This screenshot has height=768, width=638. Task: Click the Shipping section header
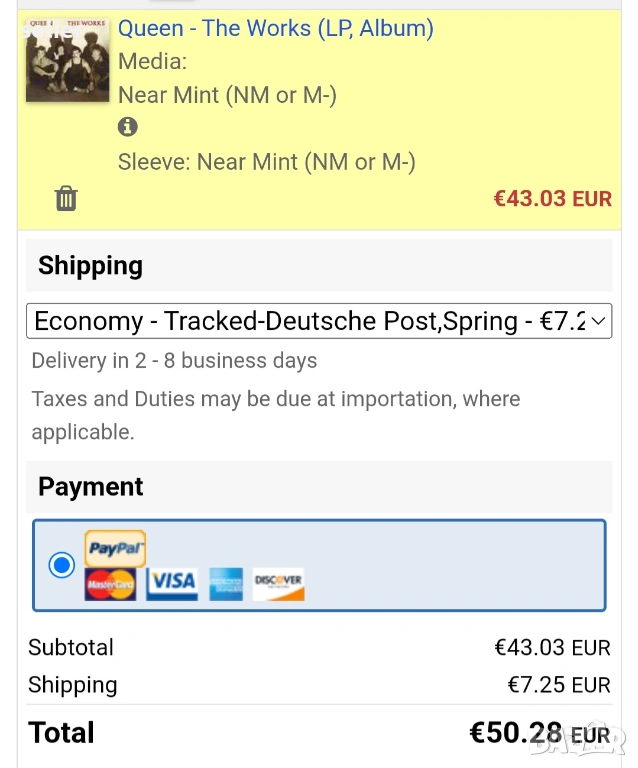[90, 266]
